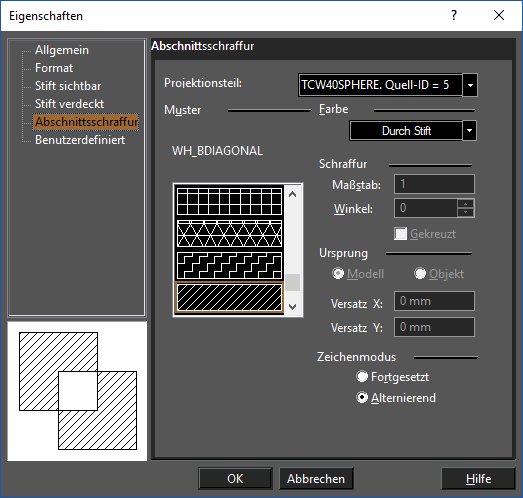Select the Allgemein tree item
523x498 pixels.
(x=62, y=50)
